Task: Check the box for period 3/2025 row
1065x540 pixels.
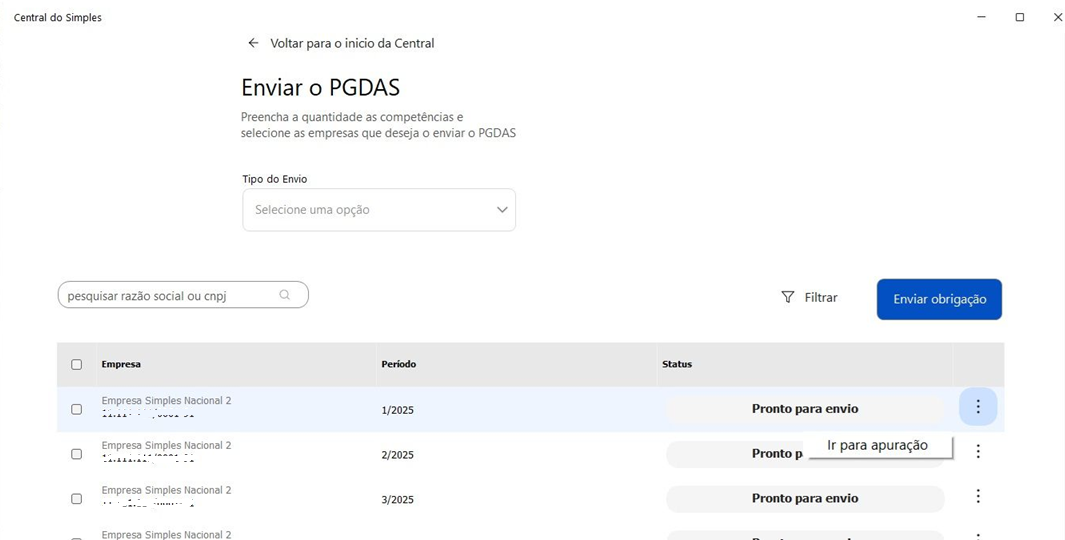Action: point(77,499)
